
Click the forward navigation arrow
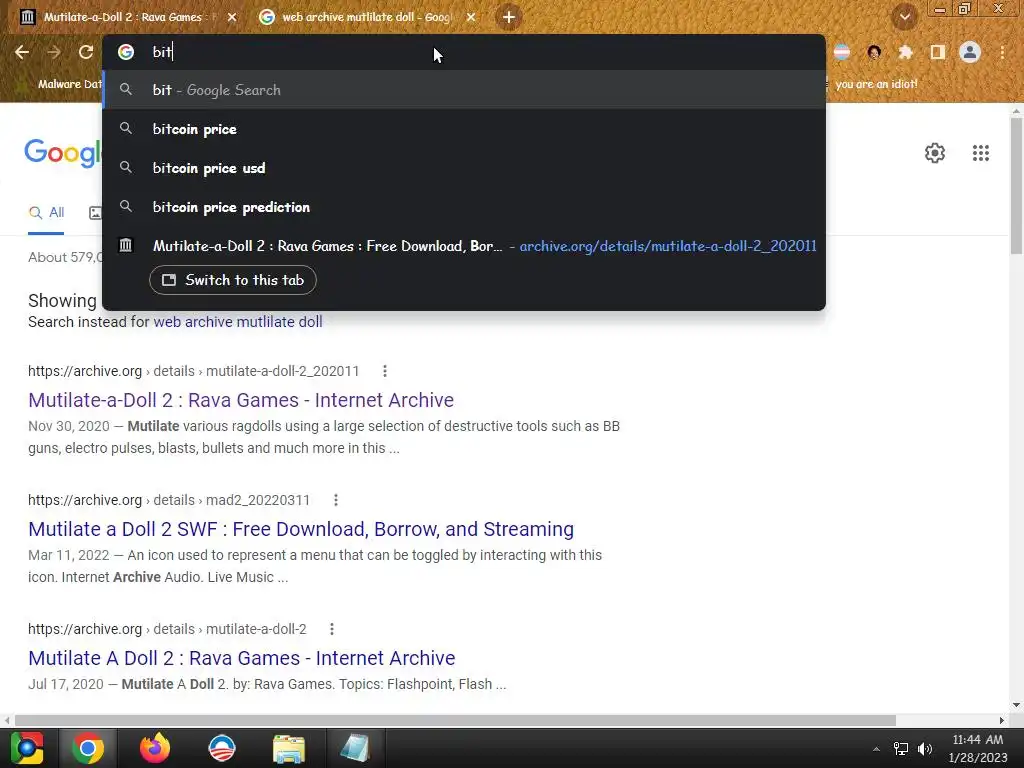(54, 52)
